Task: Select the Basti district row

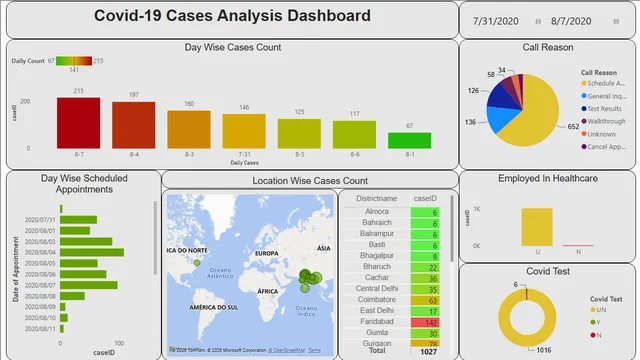Action: 392,245
